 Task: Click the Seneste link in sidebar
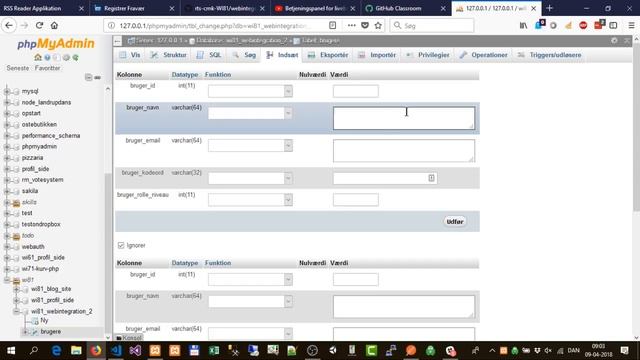click(18, 68)
